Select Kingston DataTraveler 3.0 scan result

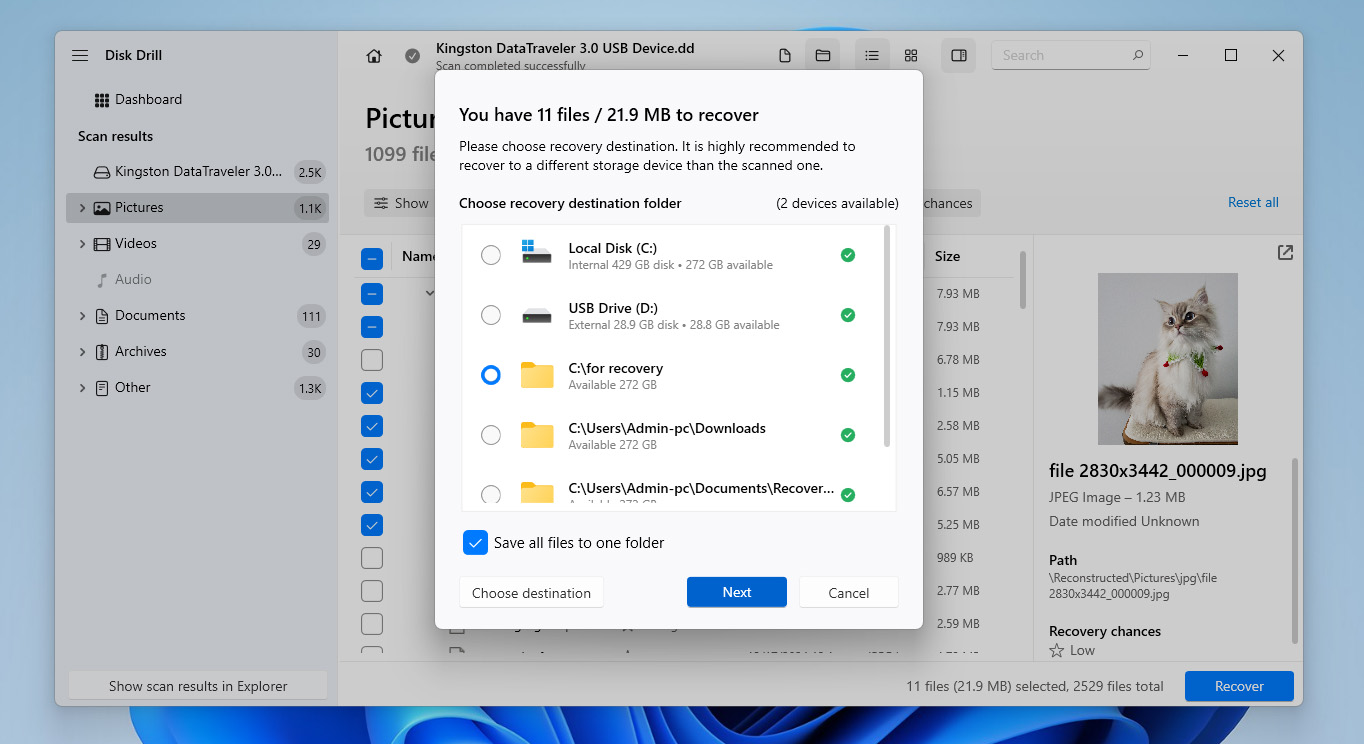tap(197, 172)
